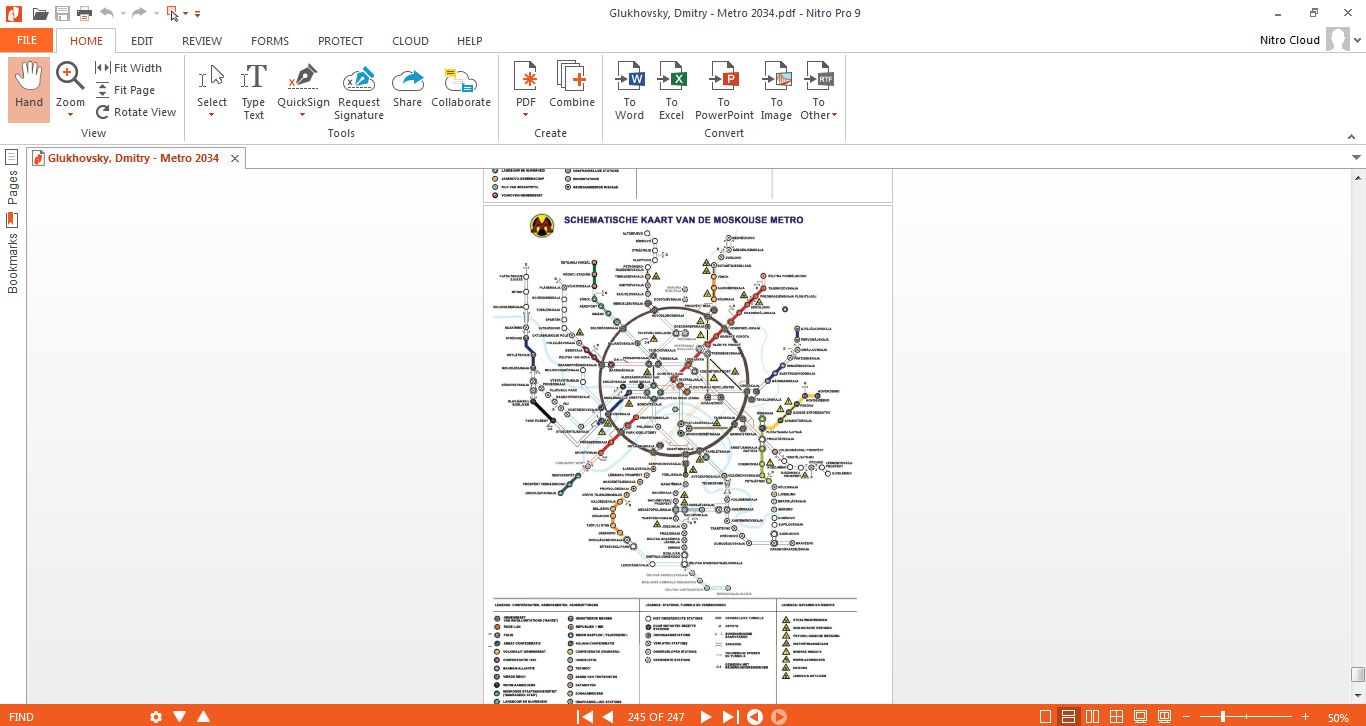This screenshot has height=726, width=1366.
Task: Save the document via Quick Access icon
Action: pyautogui.click(x=63, y=13)
